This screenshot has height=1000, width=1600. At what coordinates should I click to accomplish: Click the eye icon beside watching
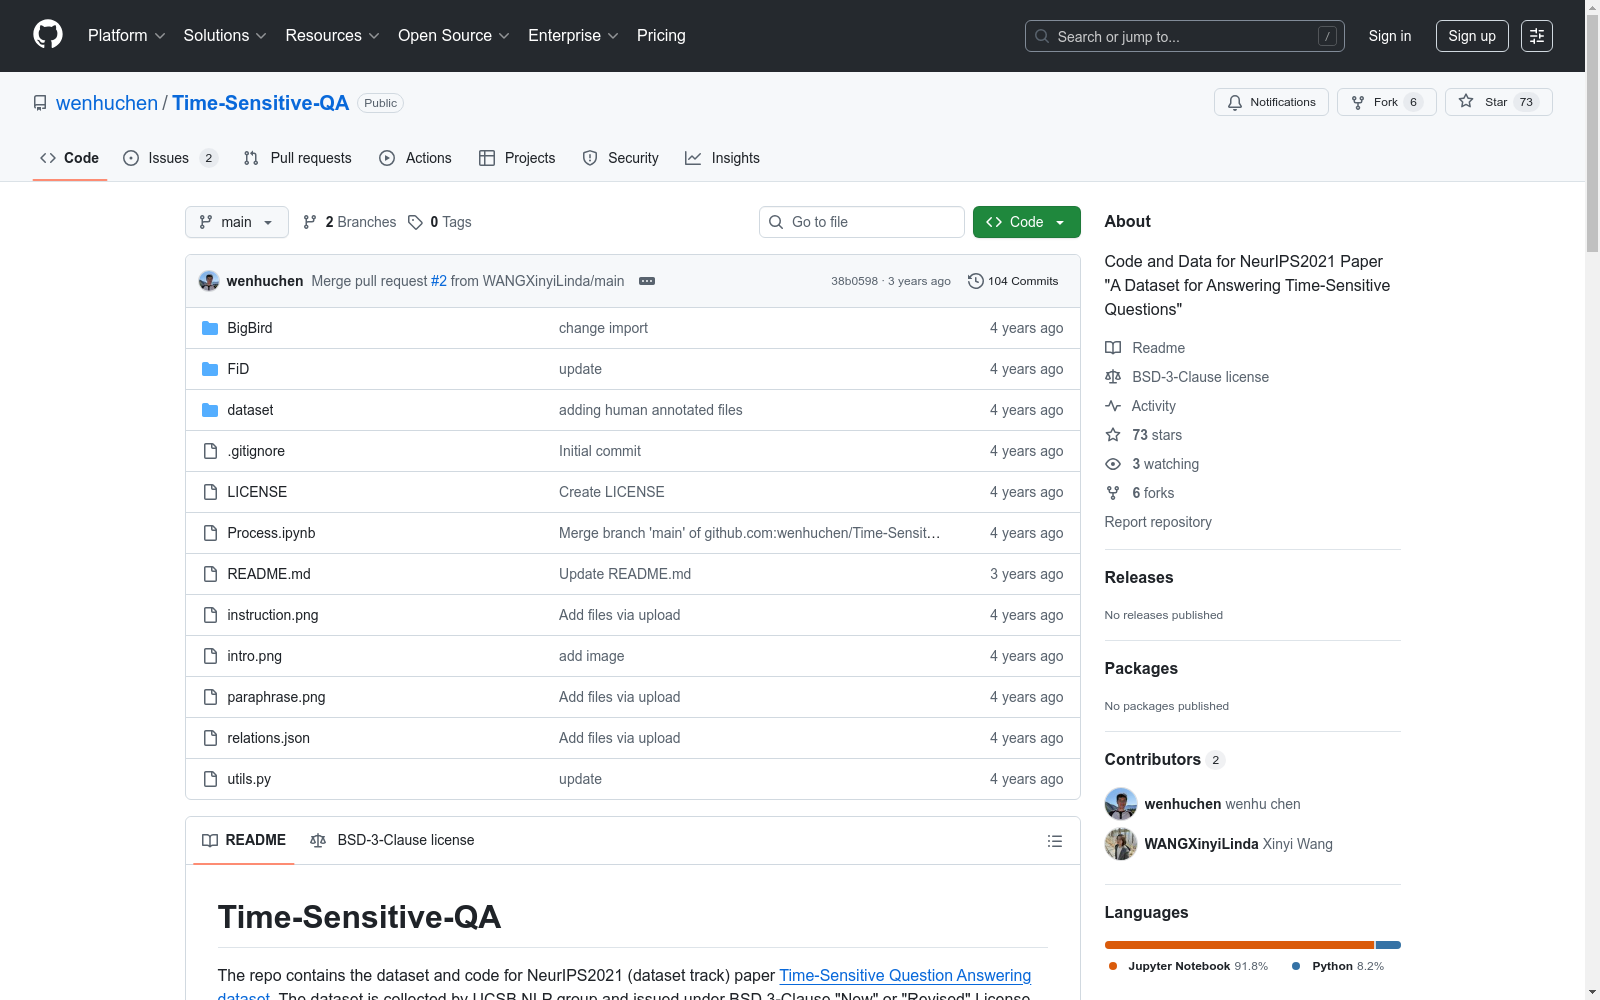(x=1113, y=464)
